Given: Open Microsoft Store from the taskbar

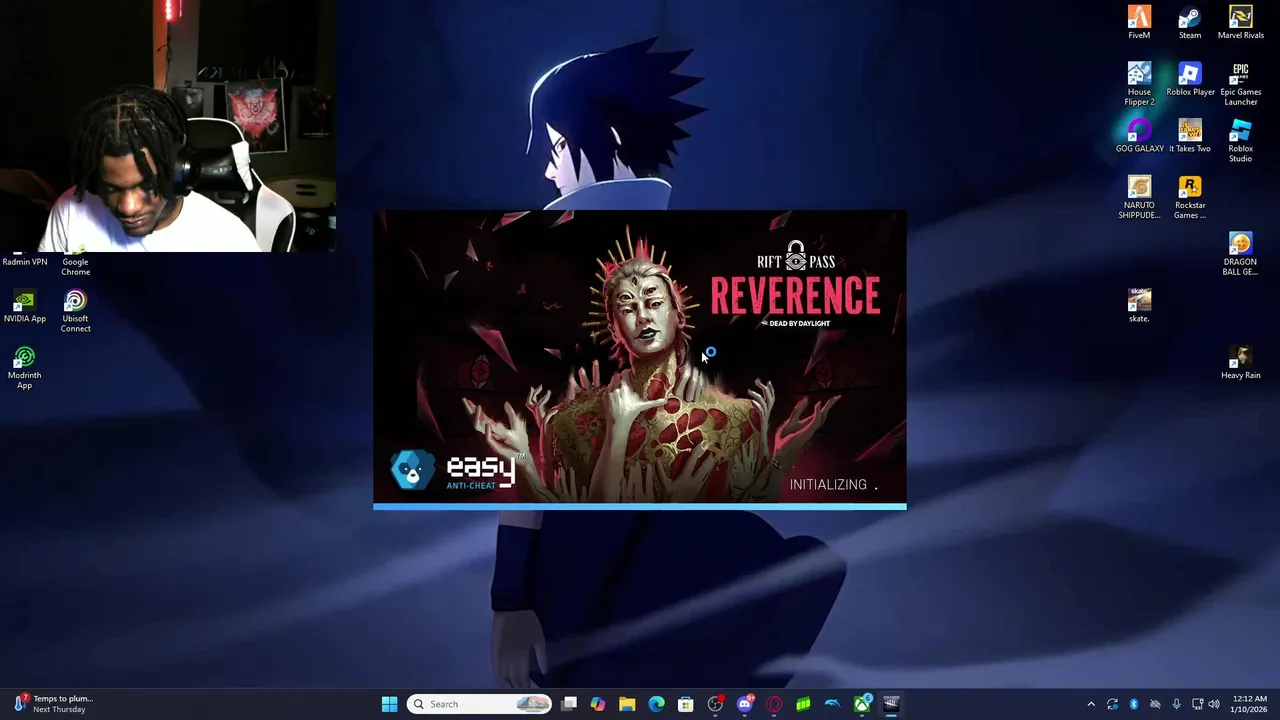Looking at the screenshot, I should [686, 704].
